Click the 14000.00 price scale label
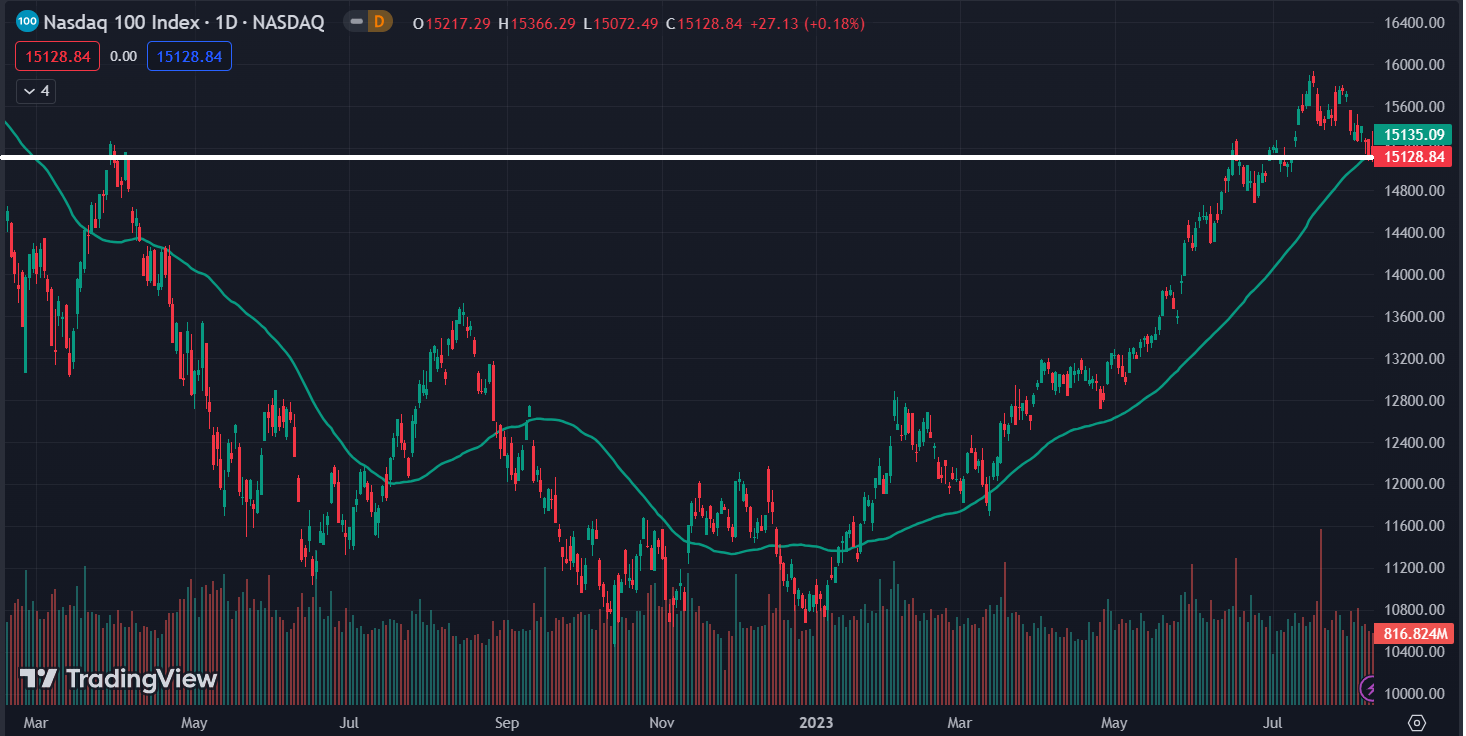Image resolution: width=1466 pixels, height=736 pixels. [x=1416, y=275]
